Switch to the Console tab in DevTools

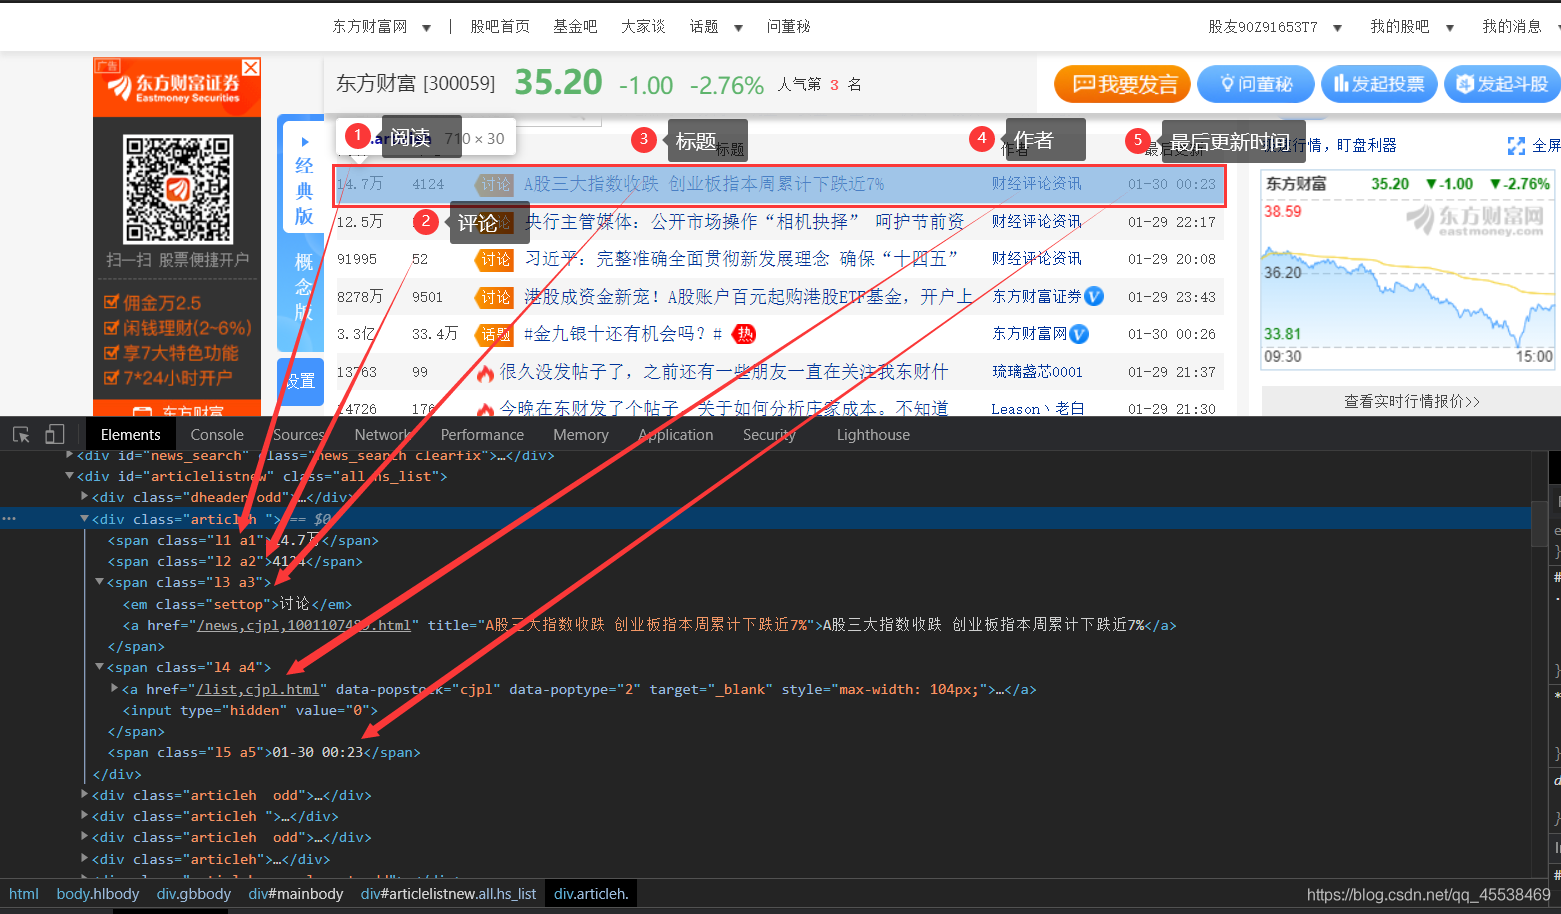point(217,435)
